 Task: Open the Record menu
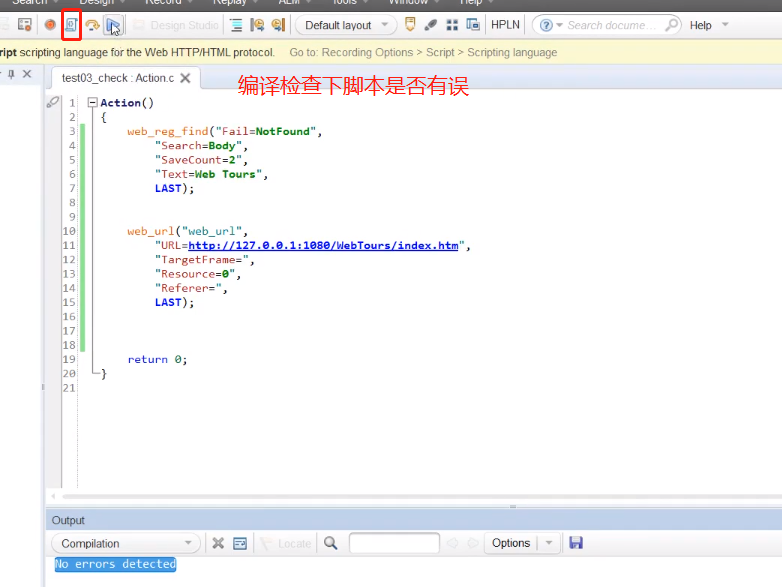coord(163,2)
